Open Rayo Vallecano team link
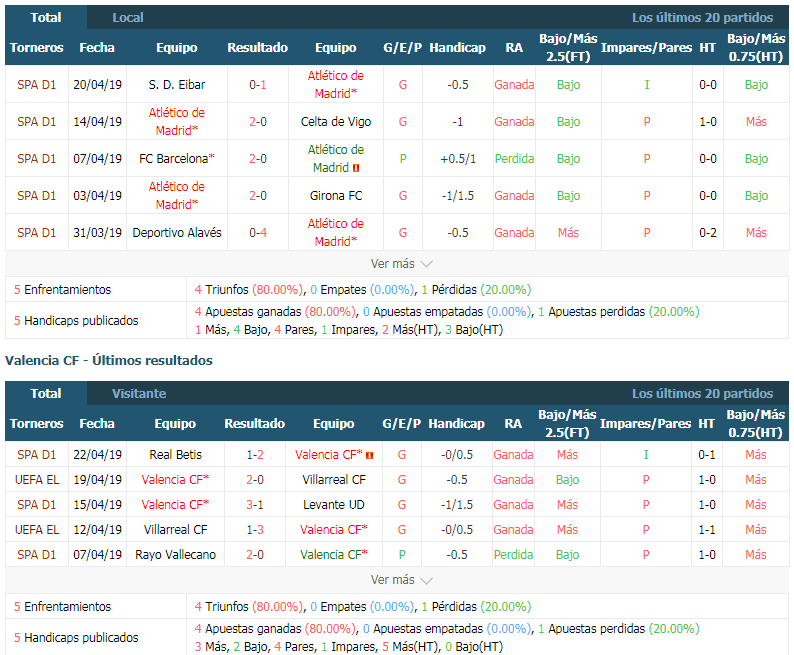This screenshot has height=655, width=794. pyautogui.click(x=175, y=555)
